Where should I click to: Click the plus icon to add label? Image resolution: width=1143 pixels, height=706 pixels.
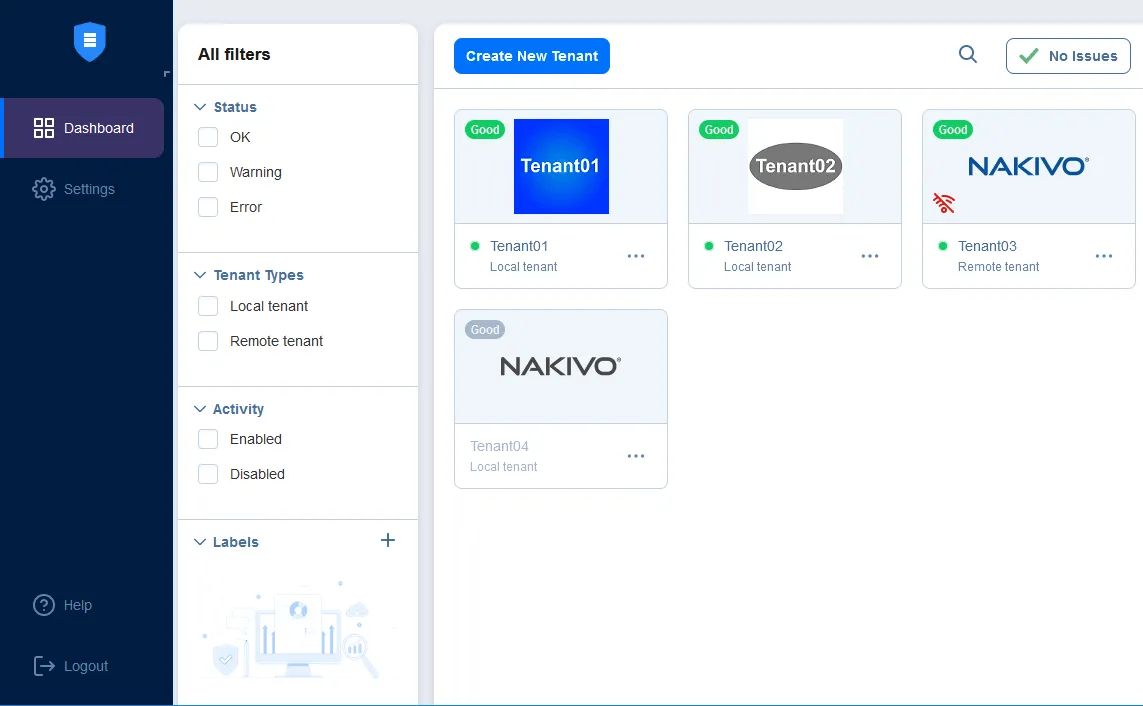pos(388,541)
